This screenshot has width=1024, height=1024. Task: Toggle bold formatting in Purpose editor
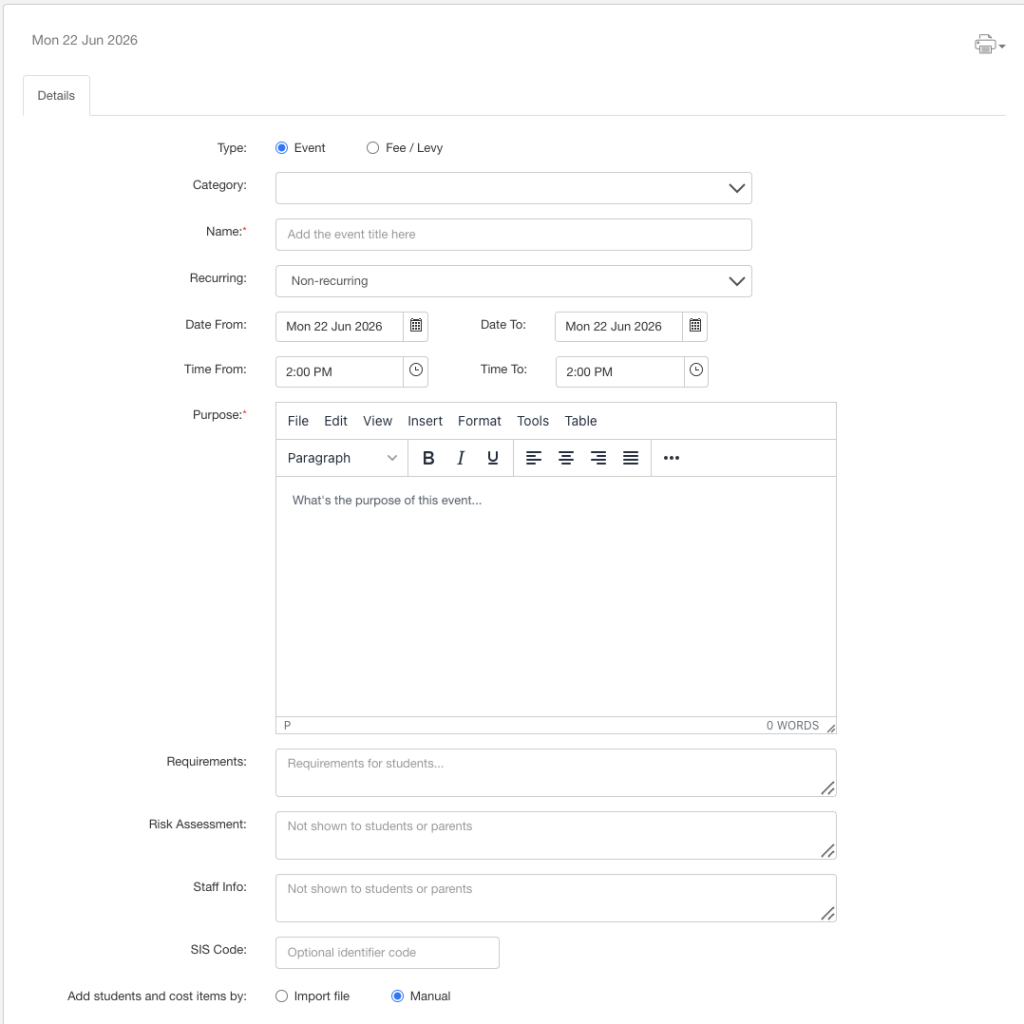coord(428,458)
